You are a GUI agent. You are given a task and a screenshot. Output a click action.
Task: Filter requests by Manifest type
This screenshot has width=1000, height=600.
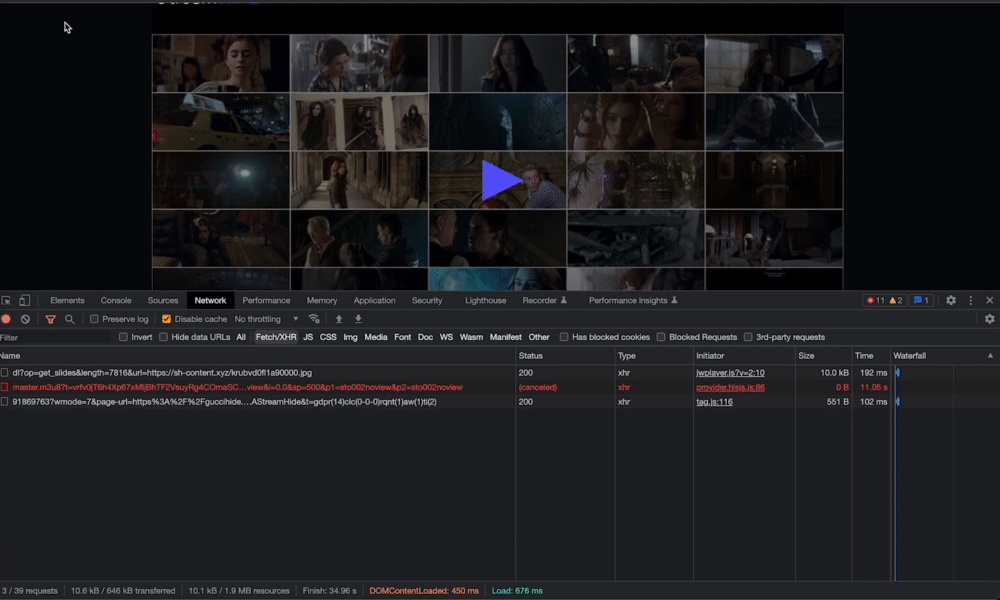tap(506, 337)
